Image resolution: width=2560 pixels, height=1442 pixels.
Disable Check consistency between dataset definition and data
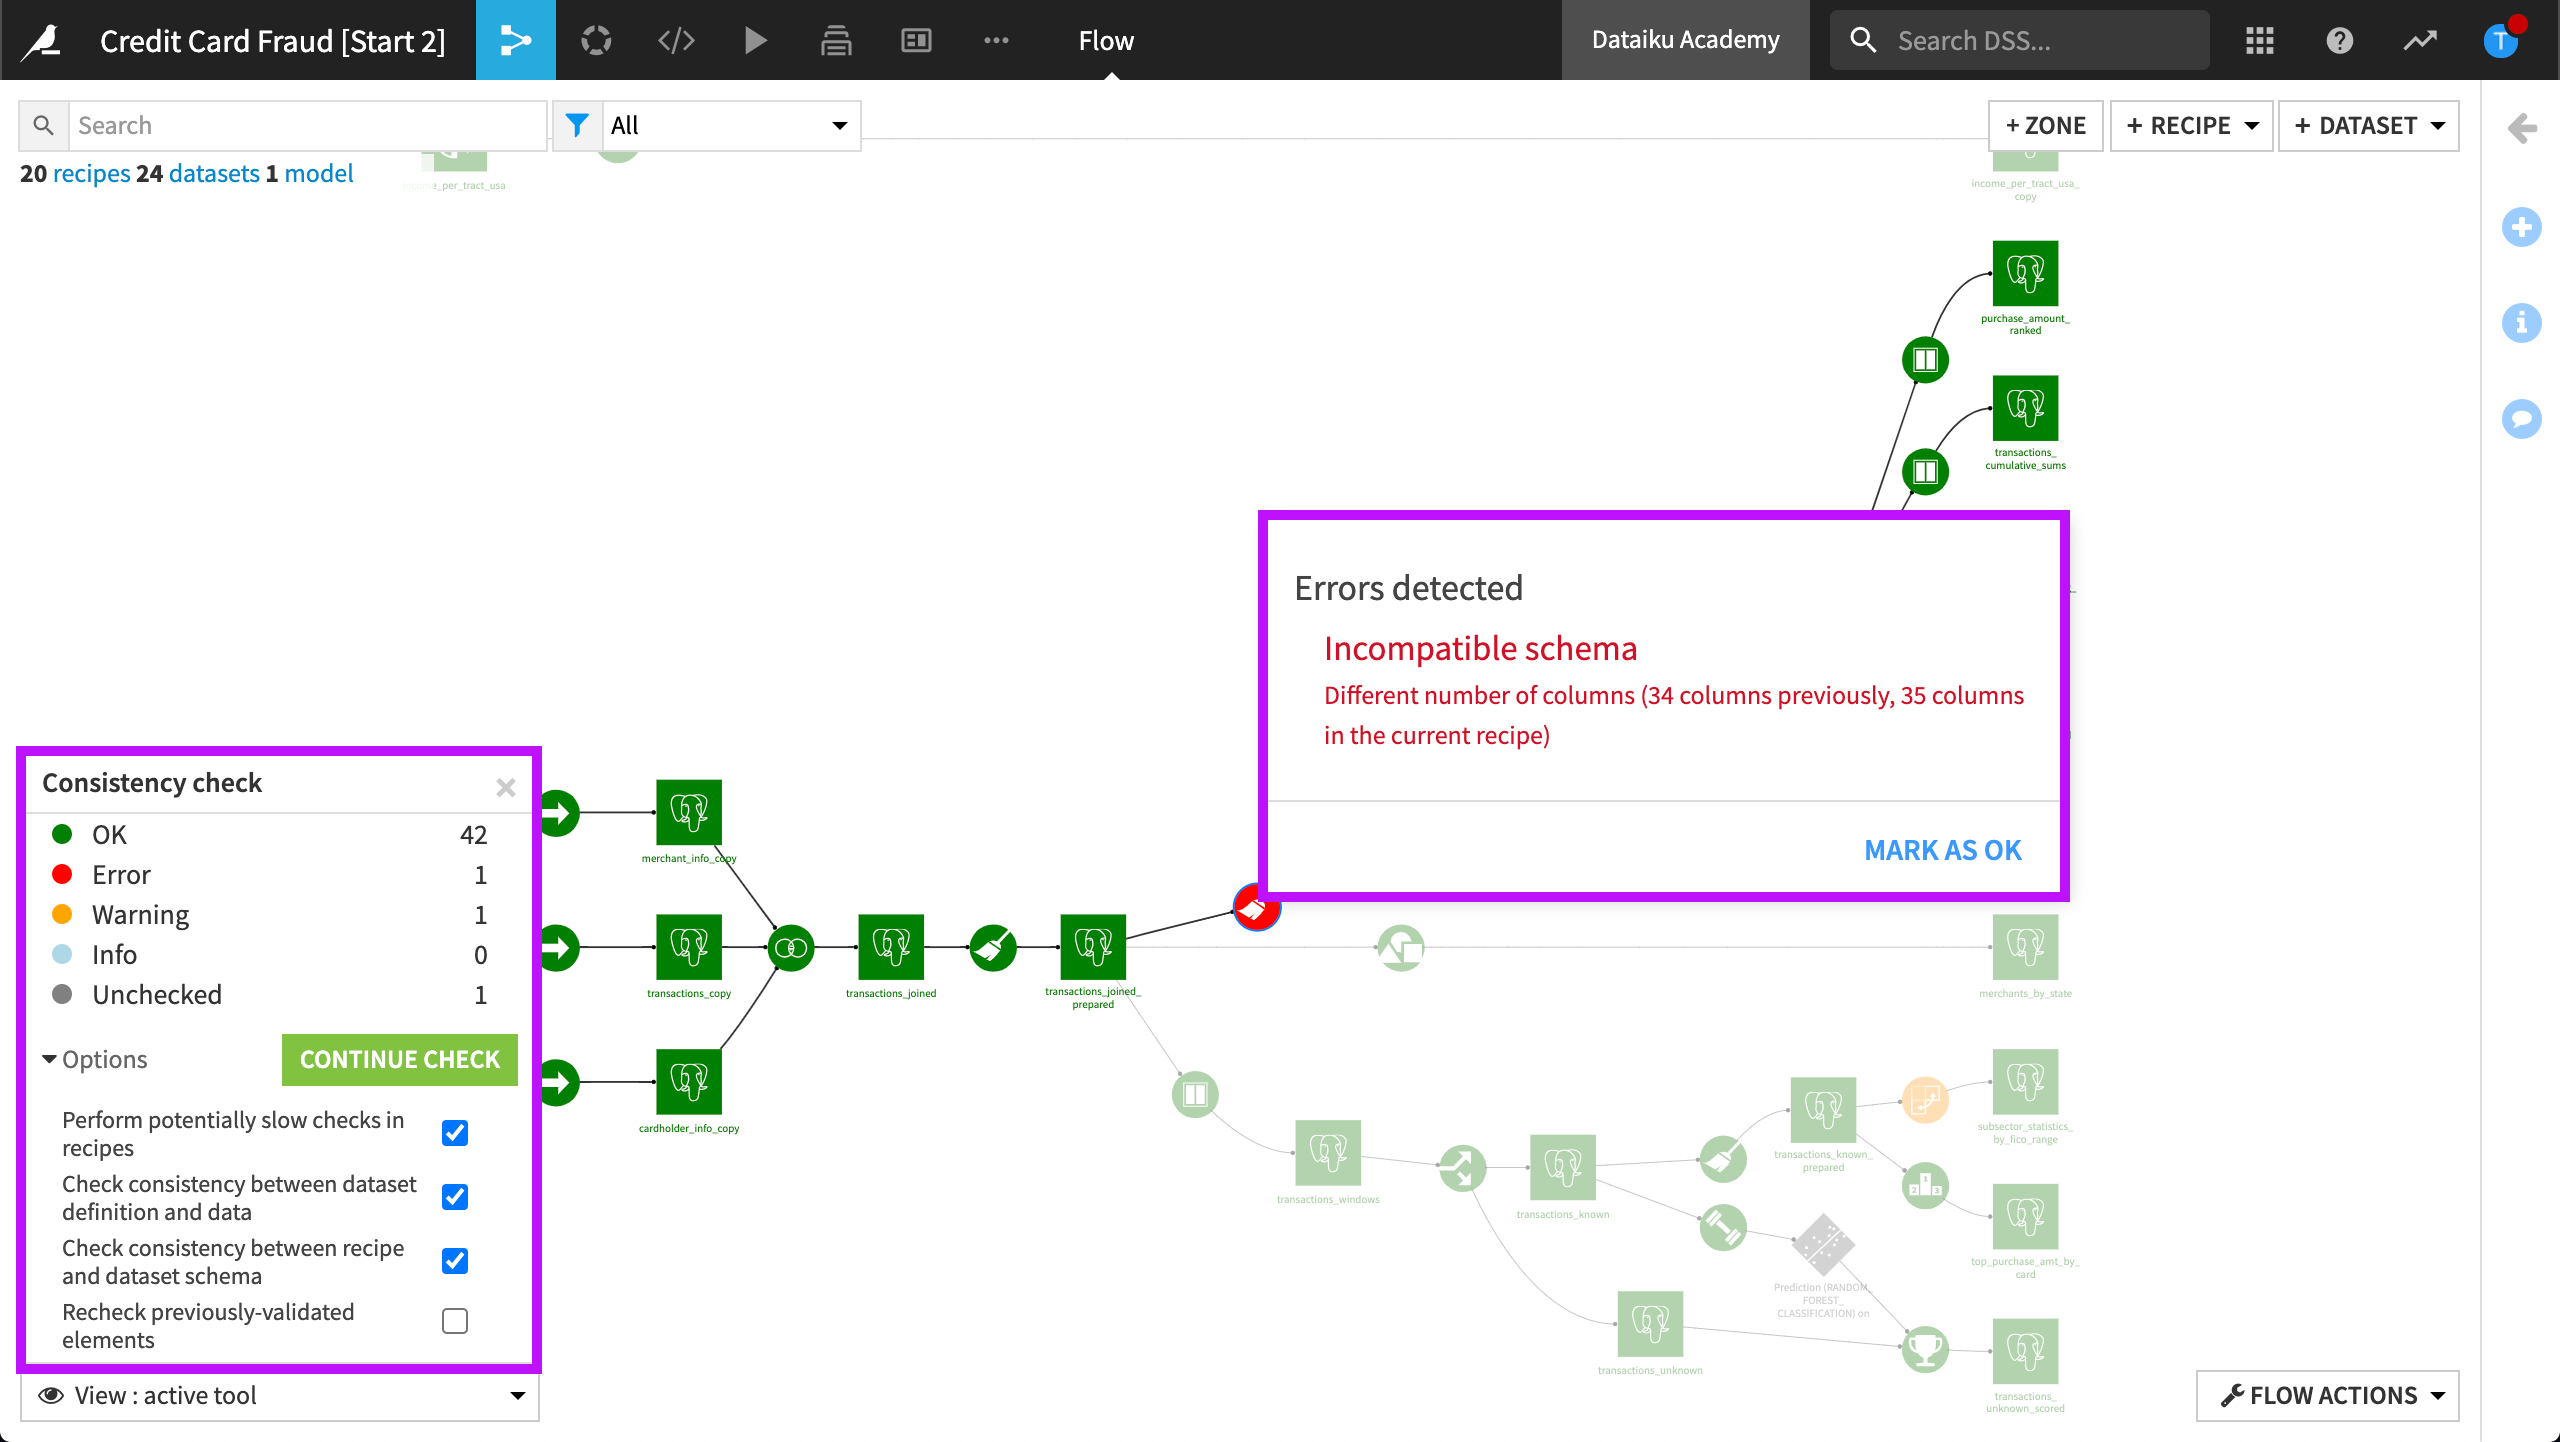tap(455, 1198)
